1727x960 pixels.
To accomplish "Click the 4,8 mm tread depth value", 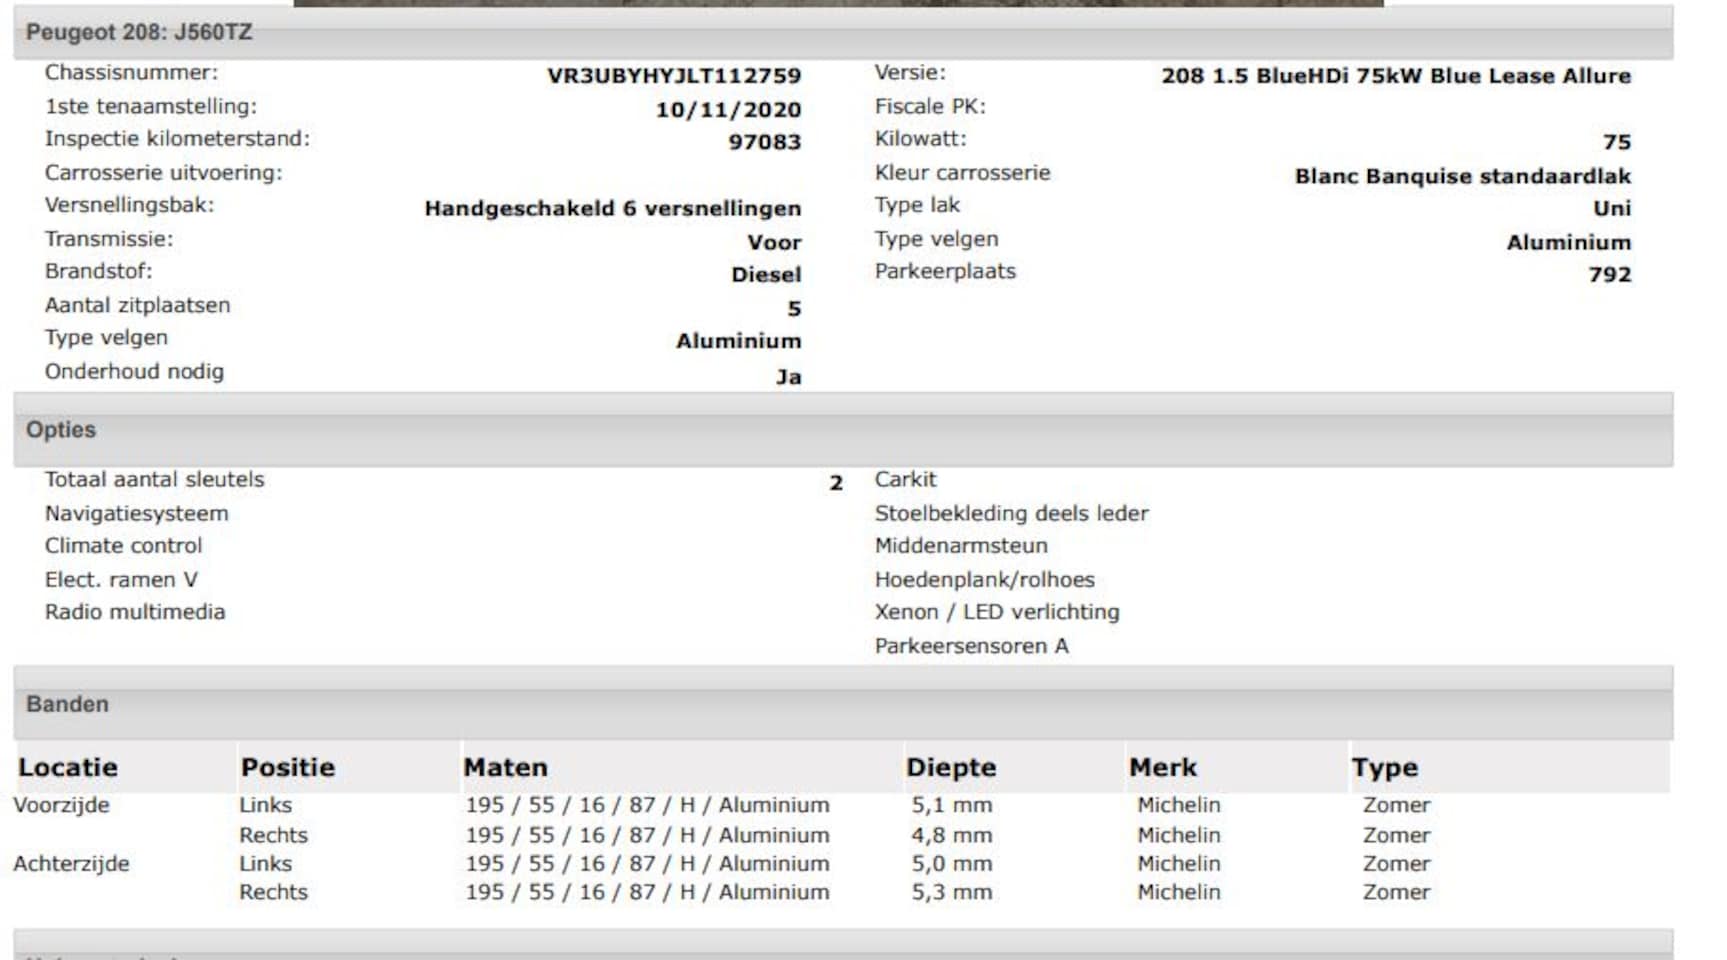I will click(x=951, y=835).
